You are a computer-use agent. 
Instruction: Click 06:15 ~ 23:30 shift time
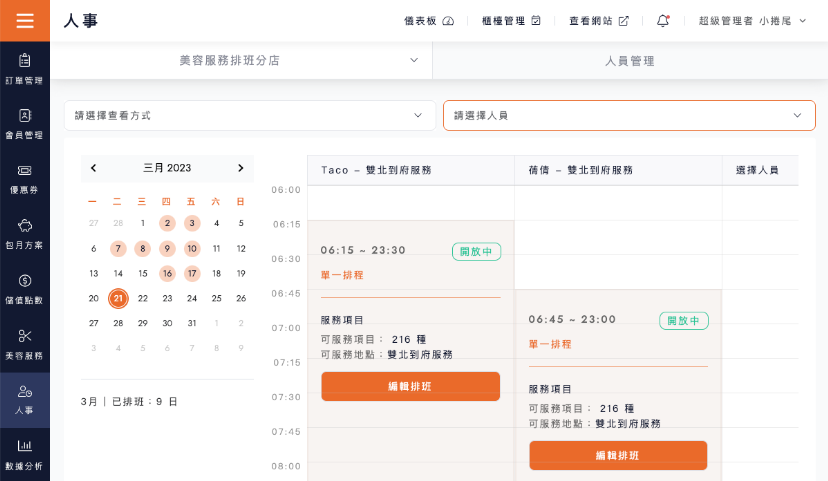pos(363,250)
